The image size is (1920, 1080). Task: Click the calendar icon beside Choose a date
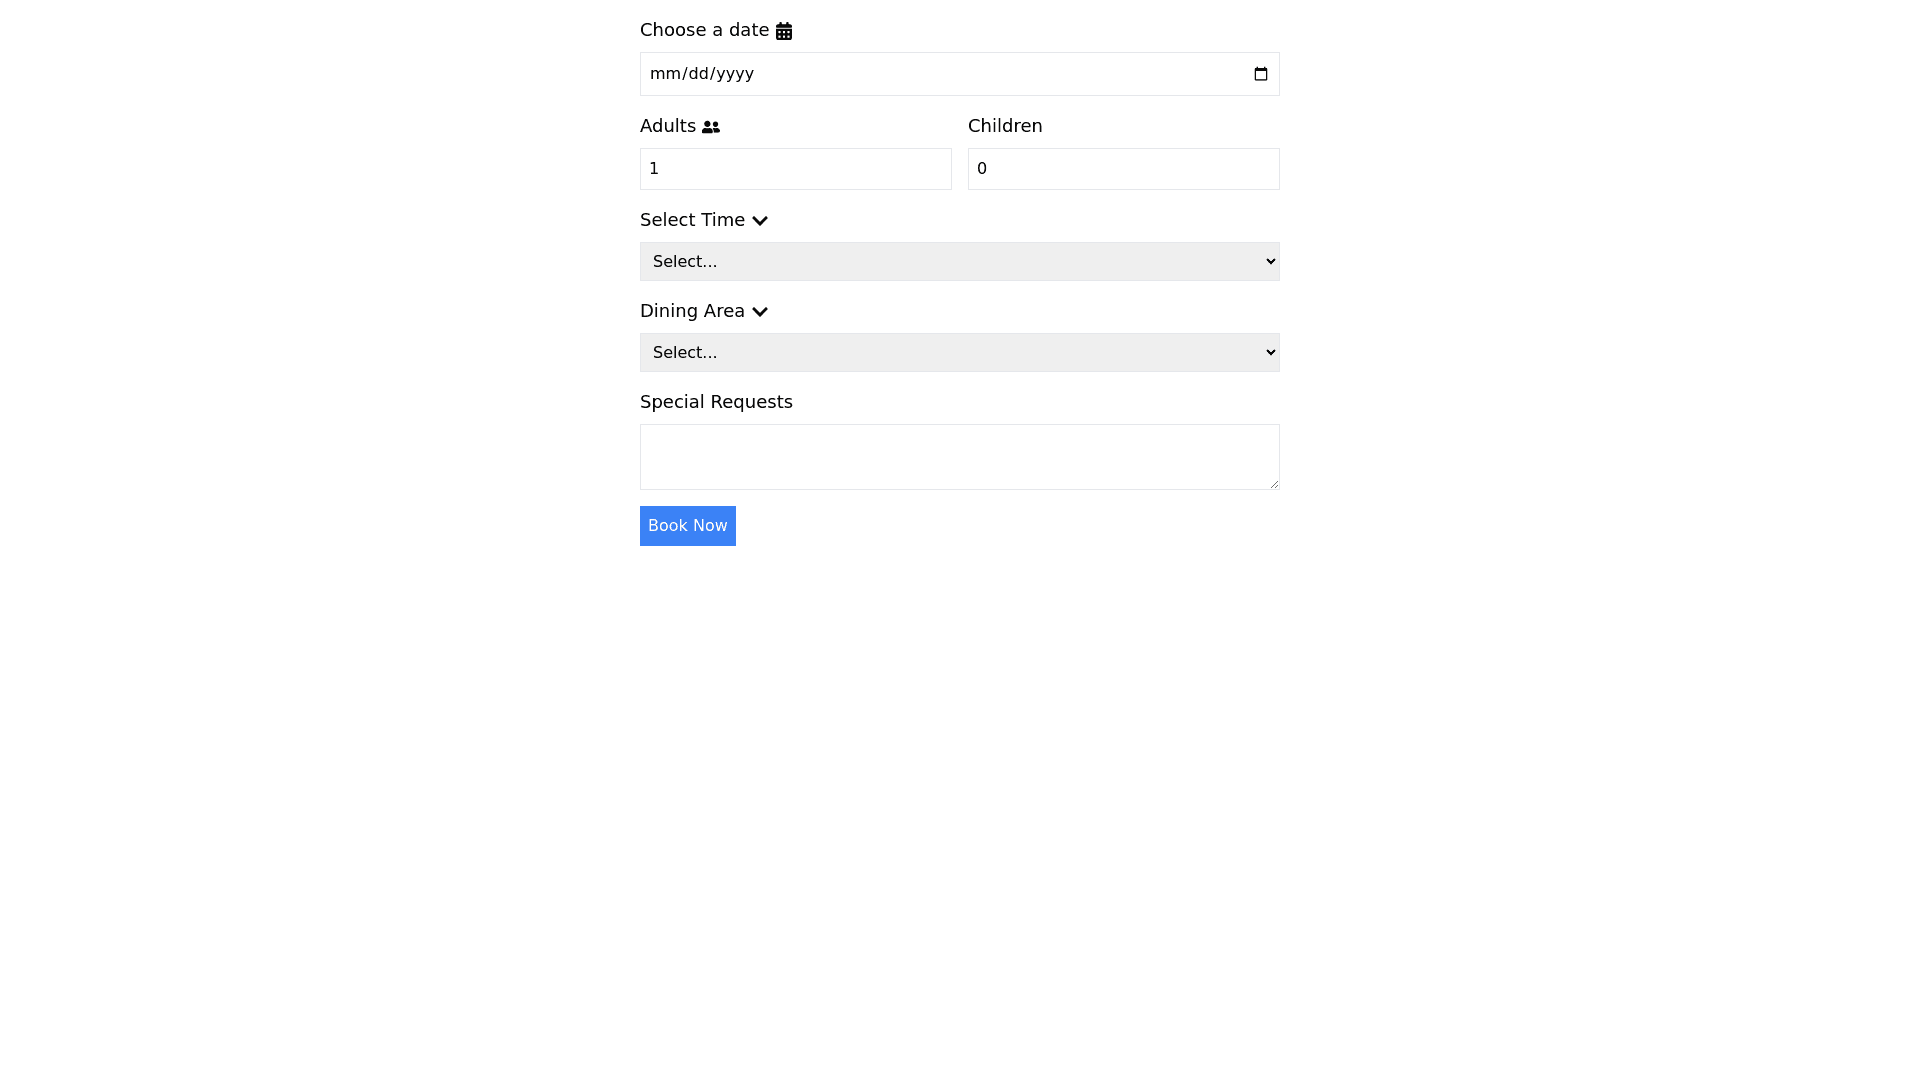[784, 31]
